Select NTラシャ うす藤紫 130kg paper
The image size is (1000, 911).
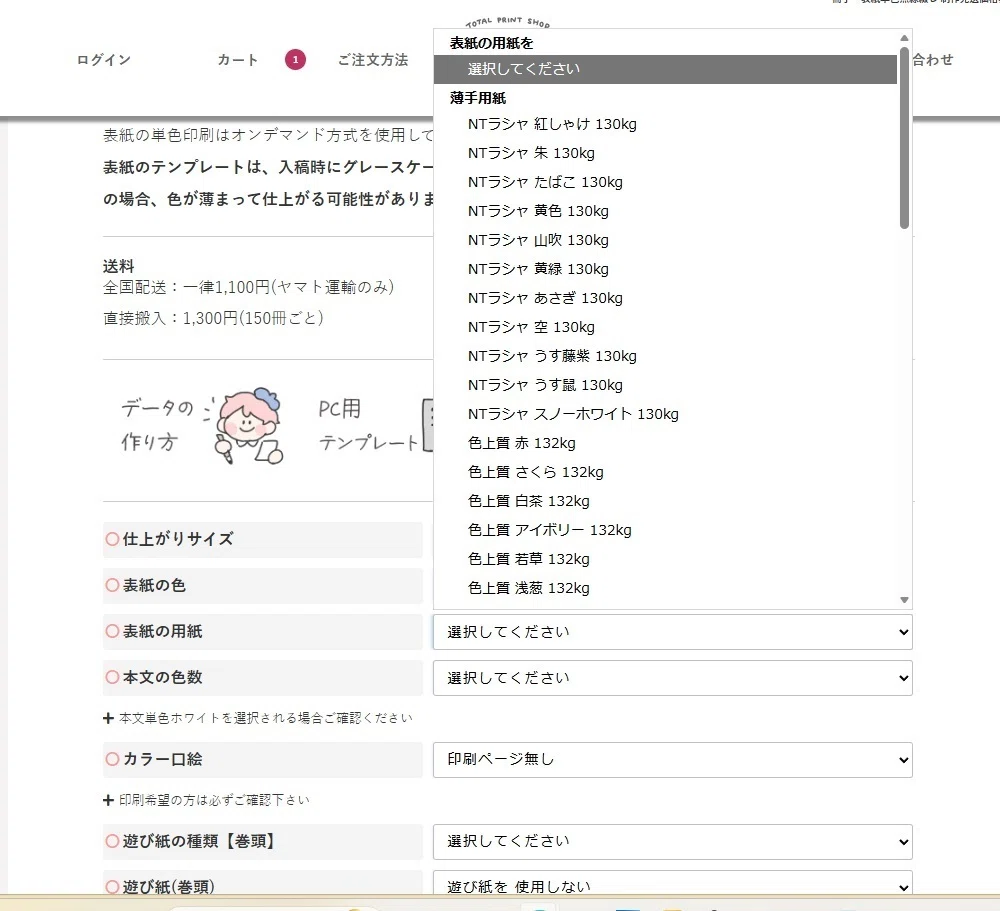[x=665, y=356]
